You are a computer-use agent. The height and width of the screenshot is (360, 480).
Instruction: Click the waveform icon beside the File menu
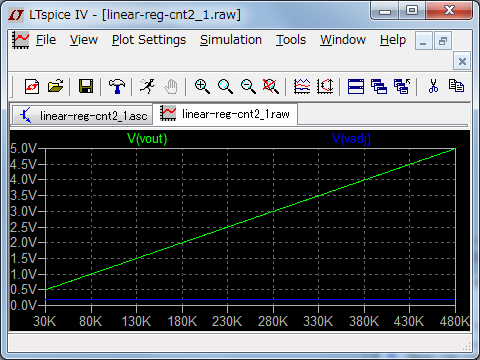coord(21,40)
